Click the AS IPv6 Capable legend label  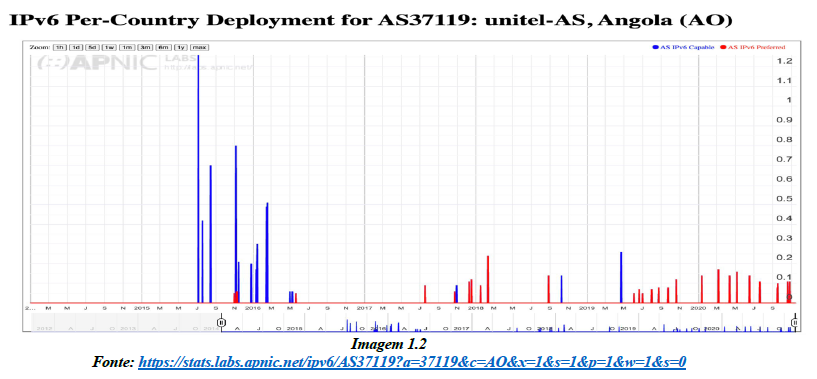[x=687, y=47]
